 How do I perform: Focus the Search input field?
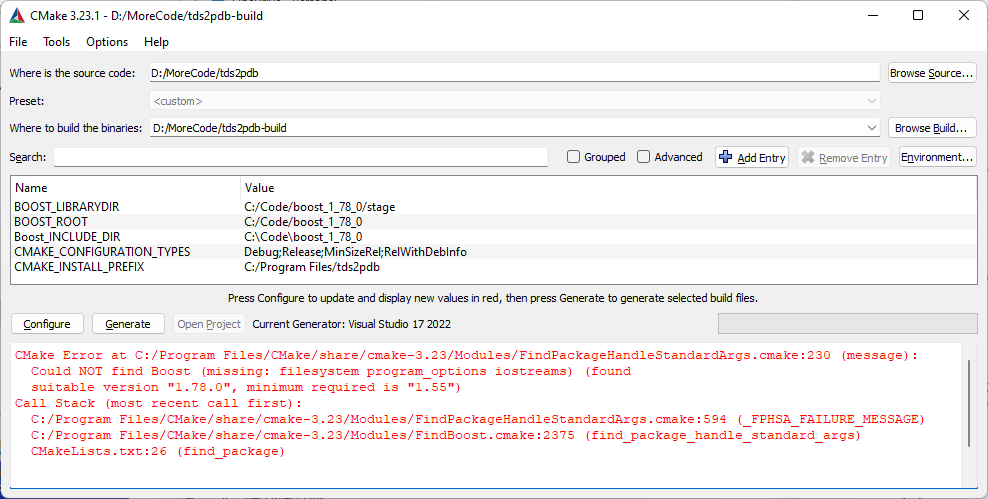301,158
